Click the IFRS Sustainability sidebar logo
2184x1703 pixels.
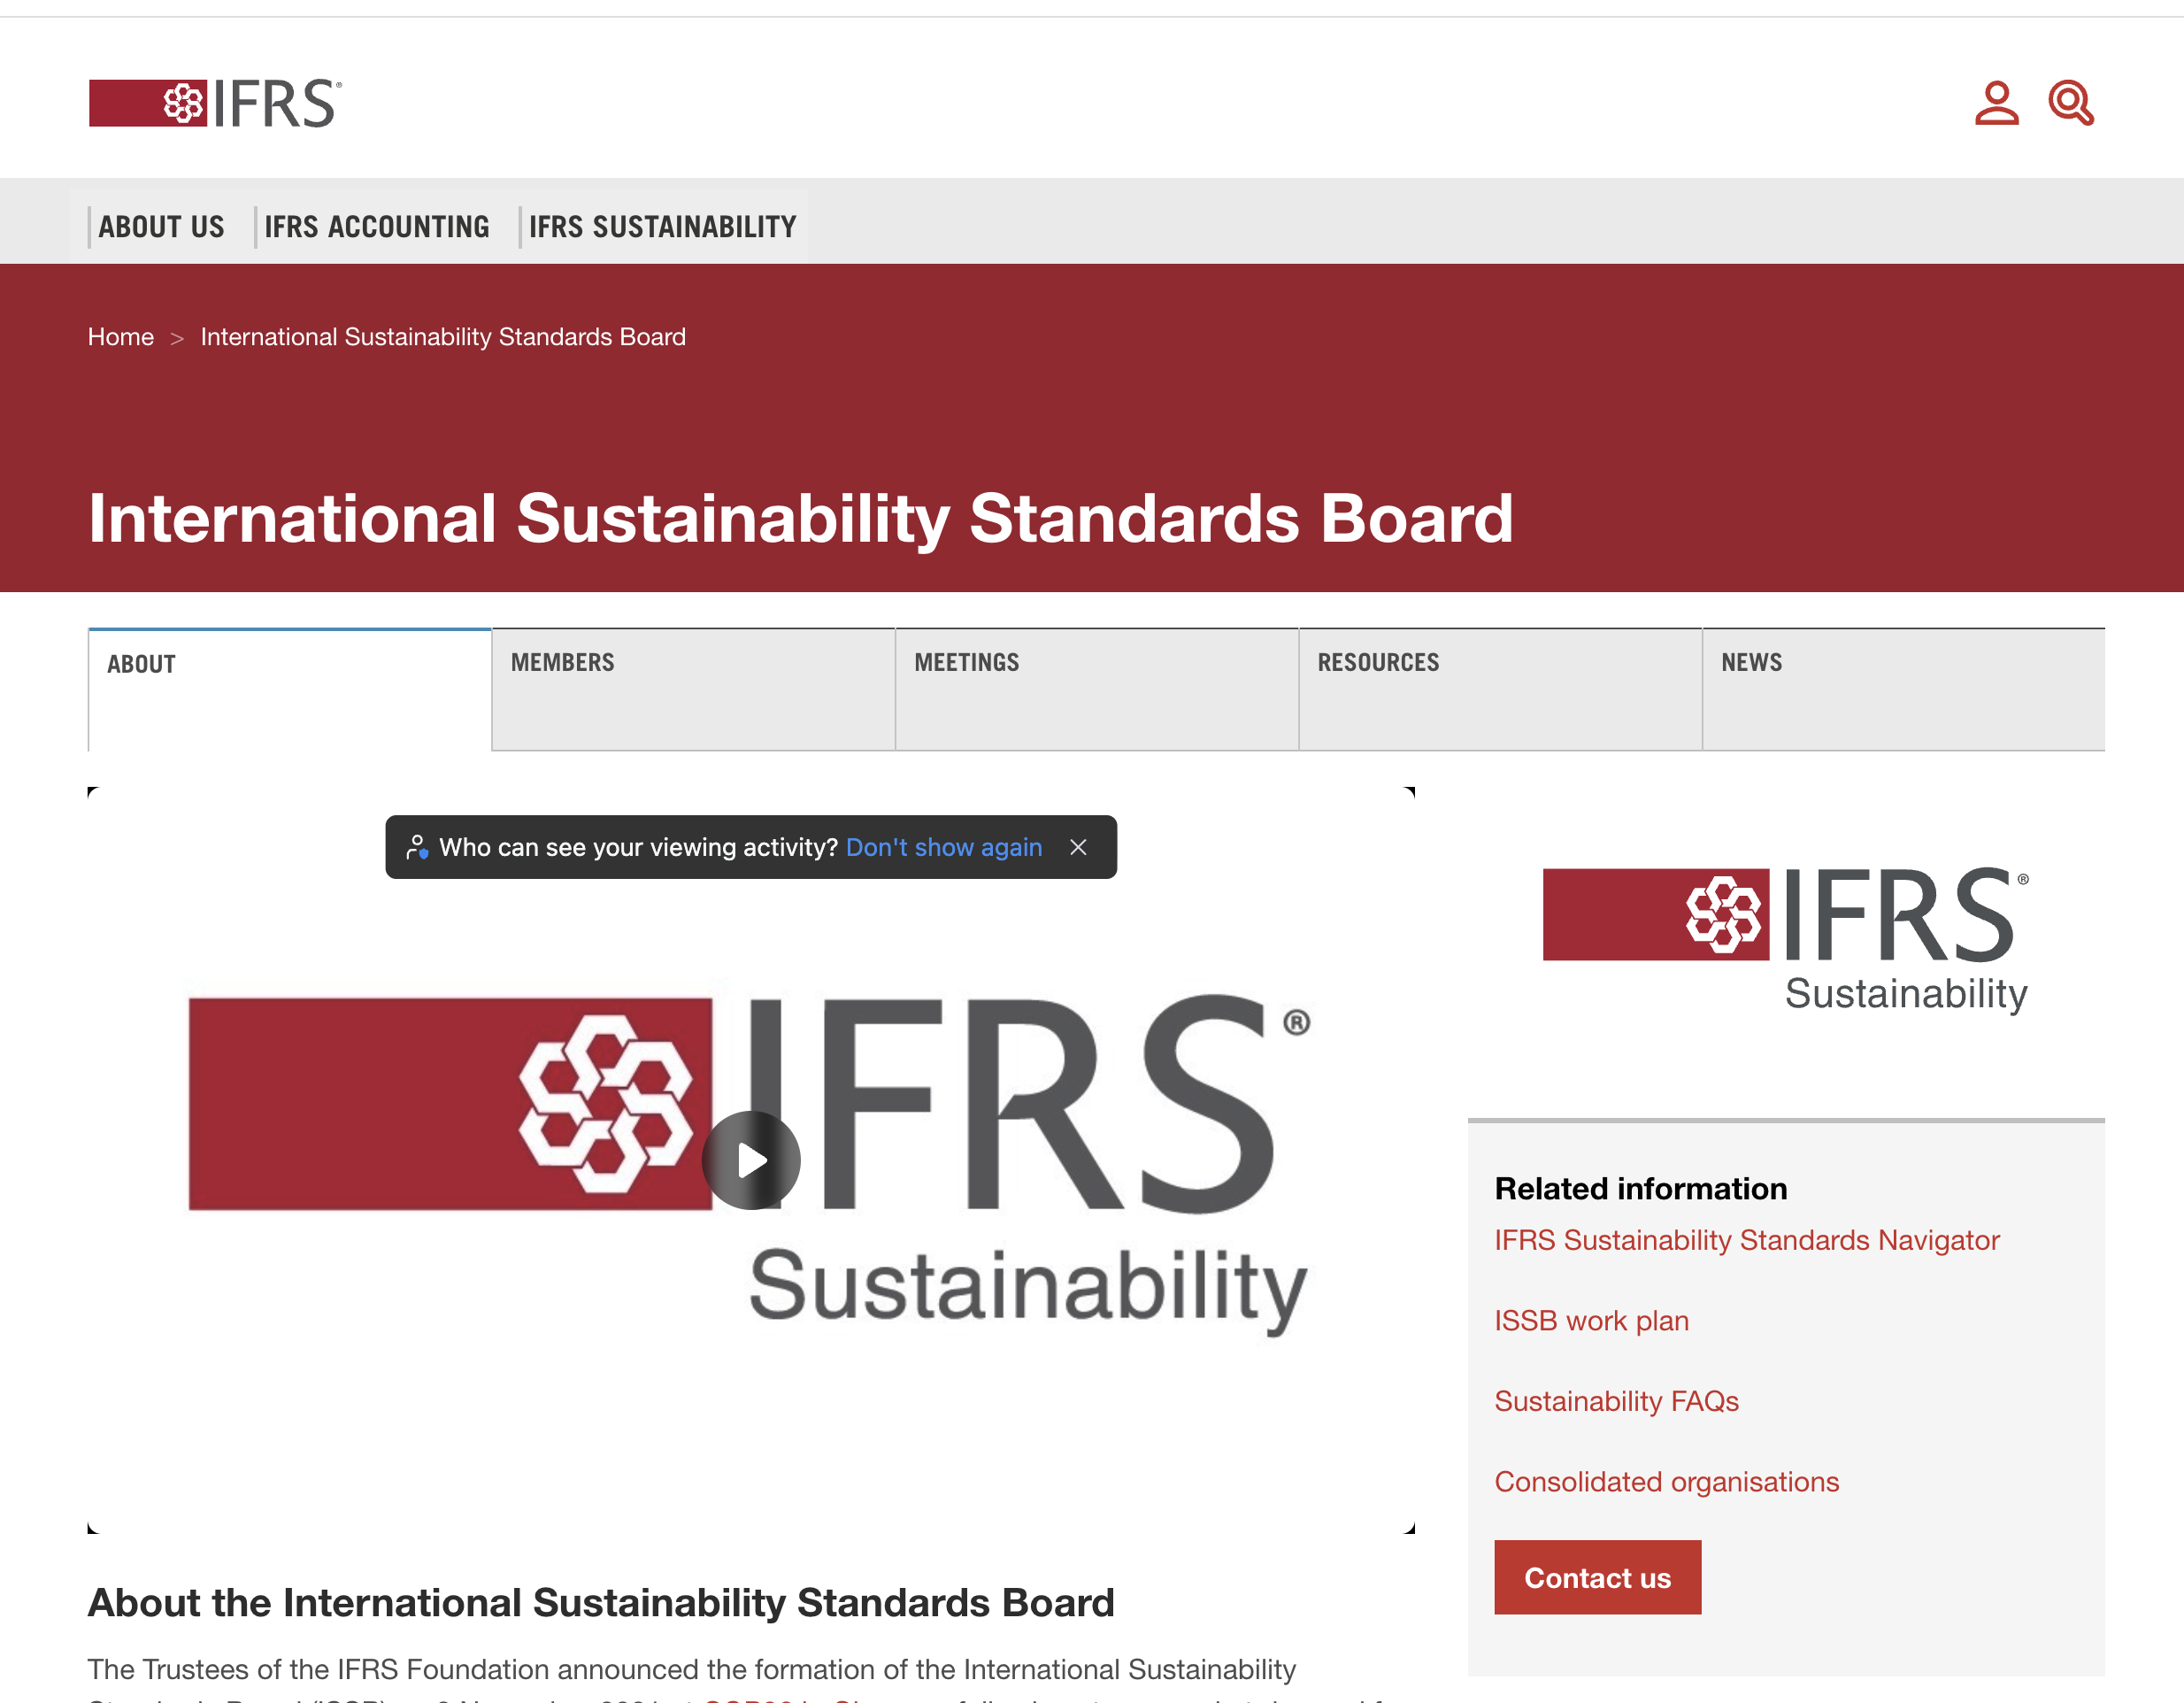[x=1786, y=941]
